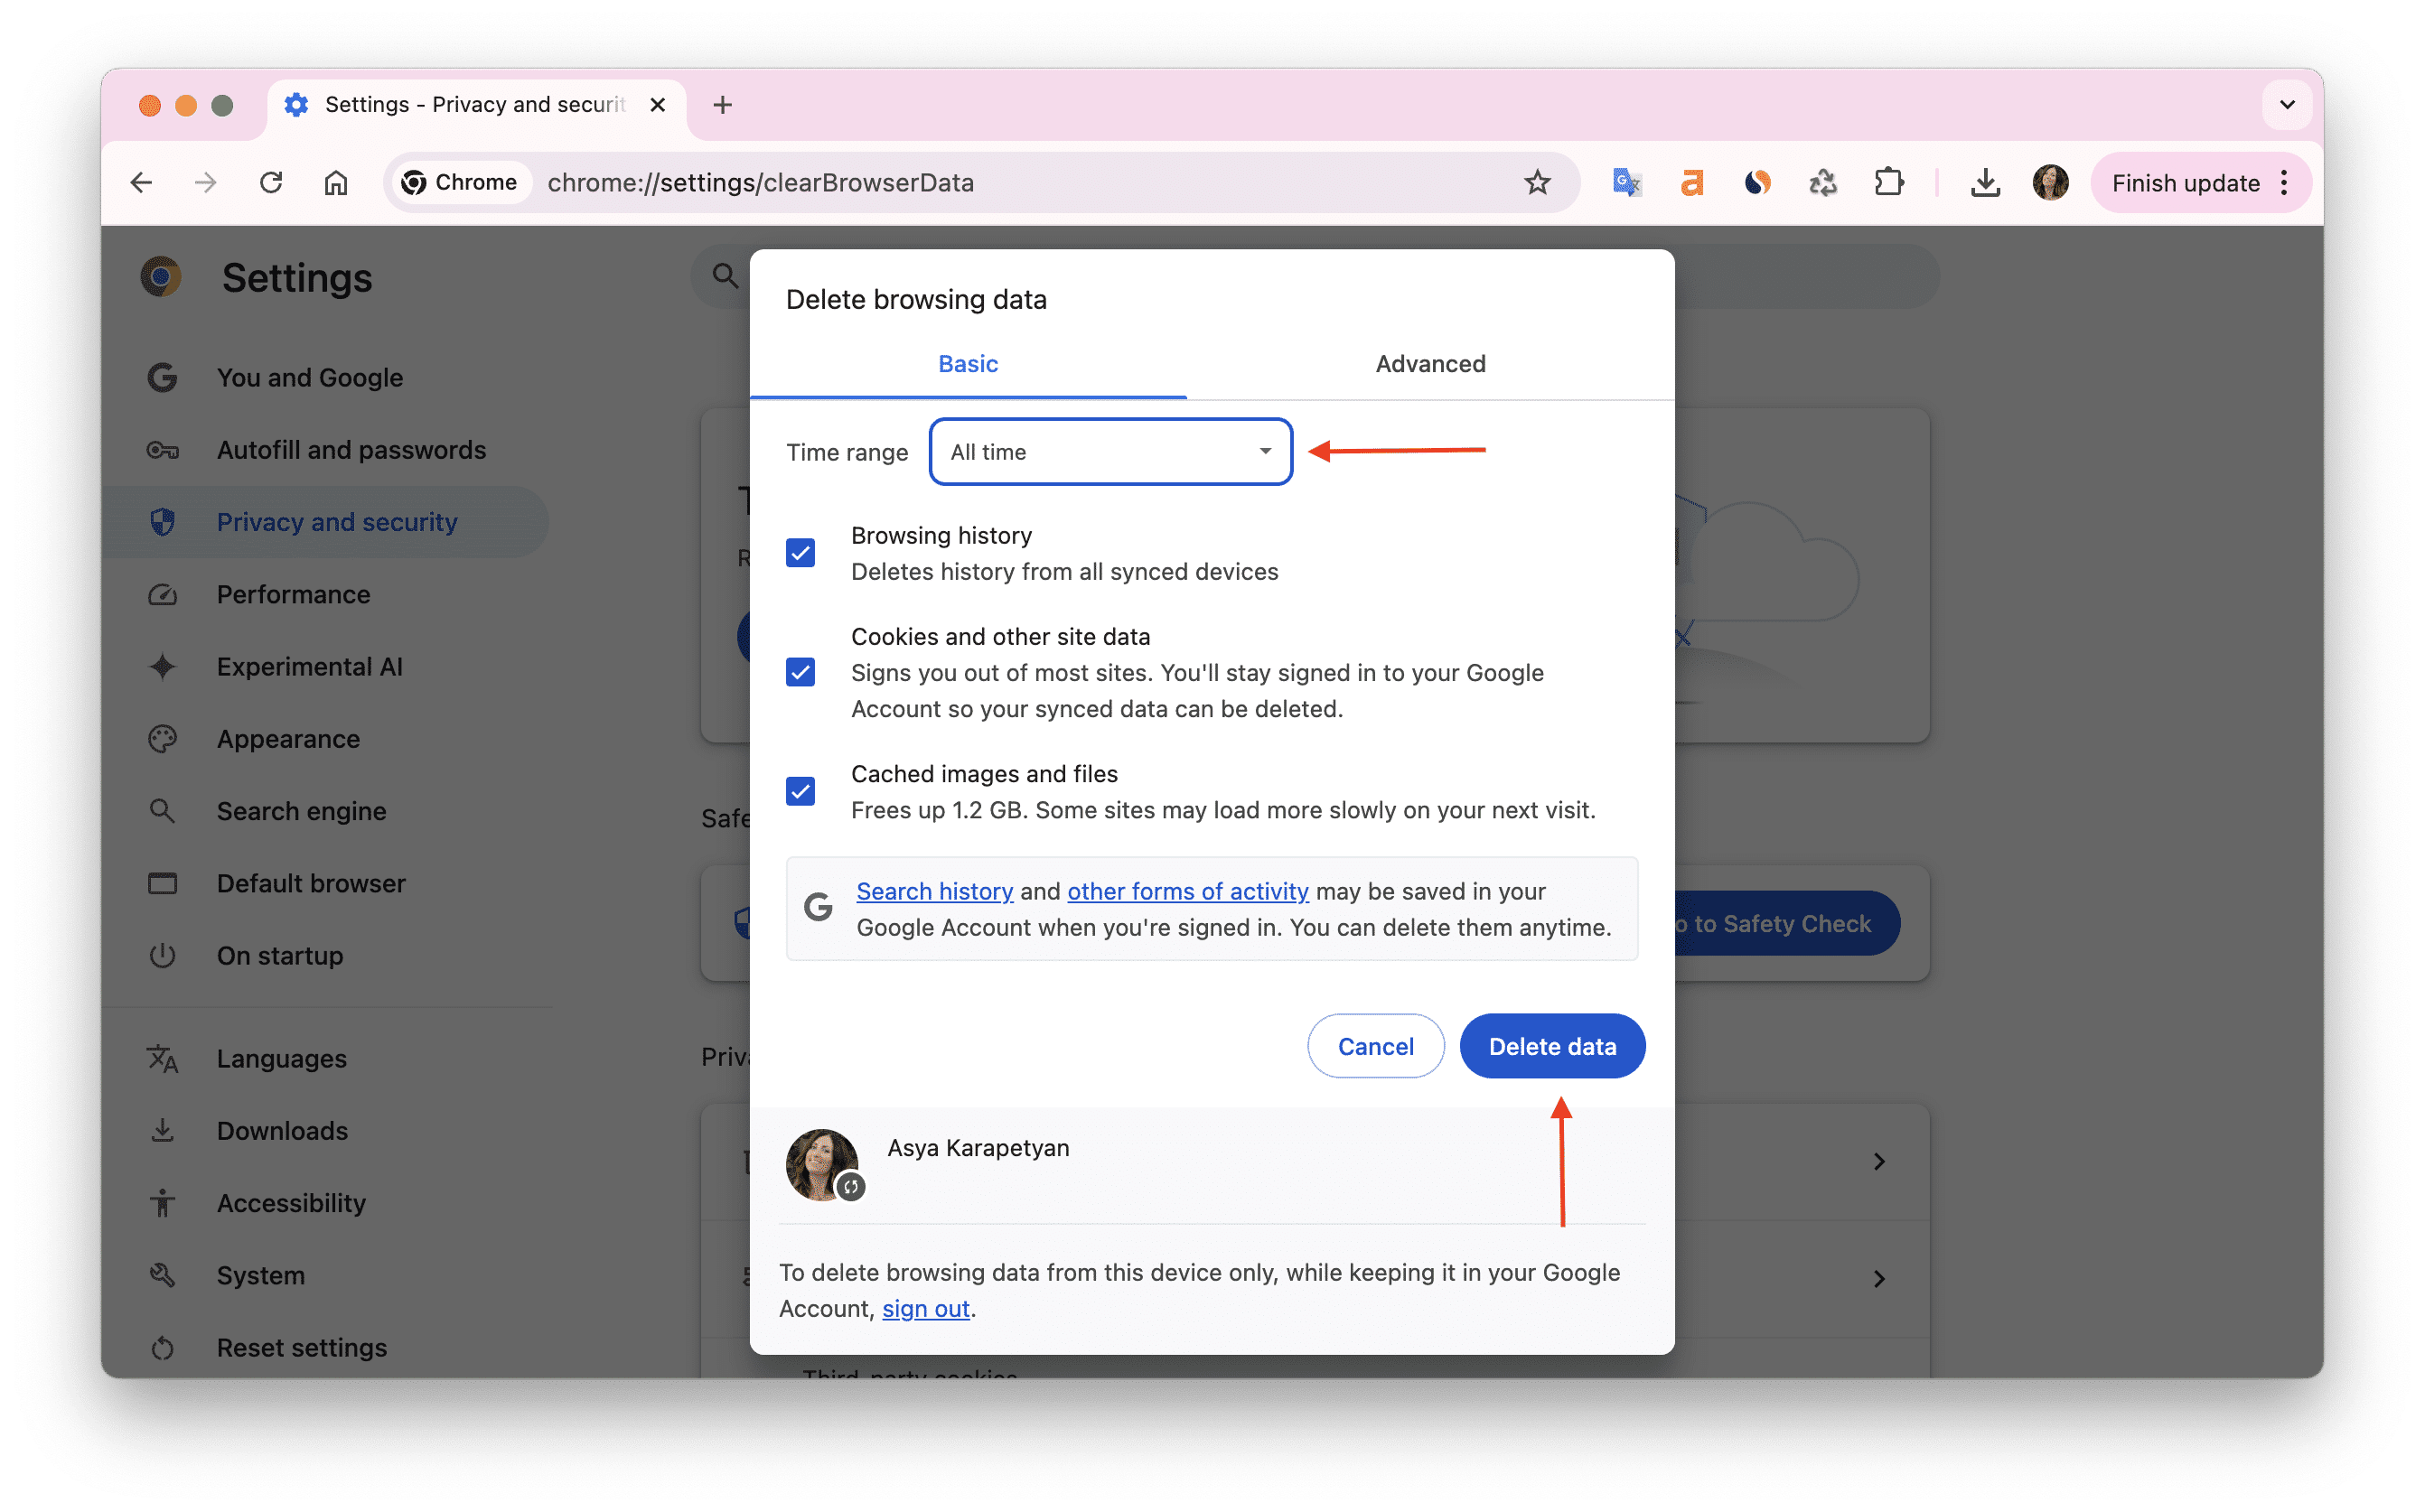Image resolution: width=2425 pixels, height=1512 pixels.
Task: Click the Cancel button in dialog
Action: click(1374, 1045)
